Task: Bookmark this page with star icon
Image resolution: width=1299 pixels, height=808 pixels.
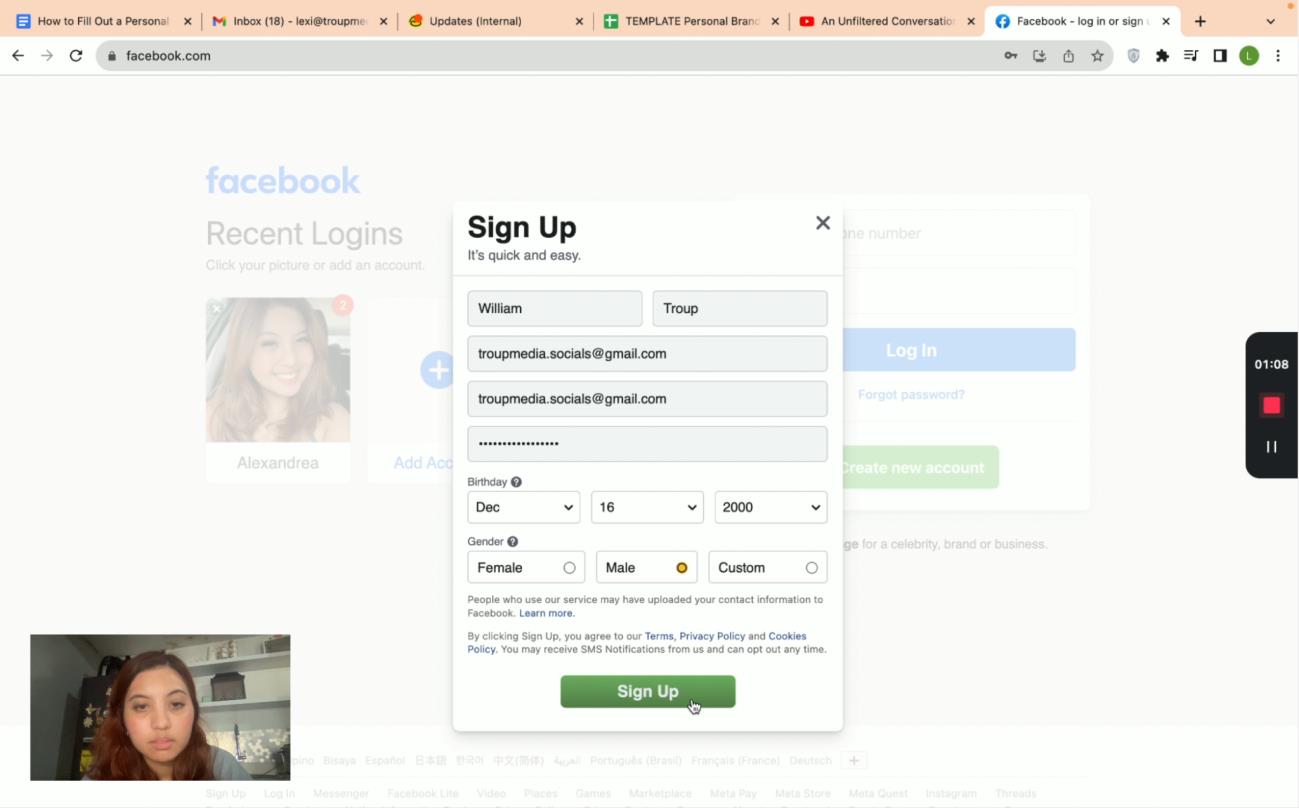Action: (1097, 56)
